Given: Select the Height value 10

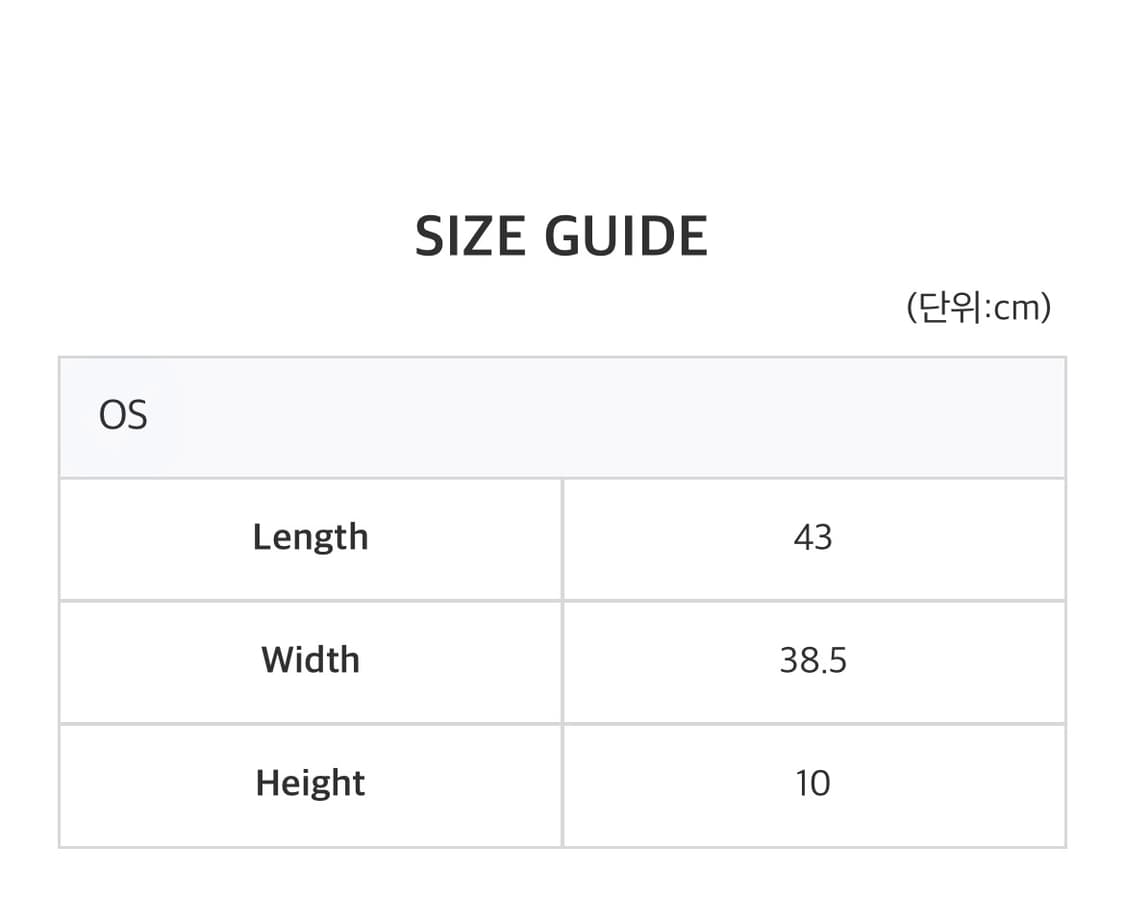Looking at the screenshot, I should pyautogui.click(x=812, y=783).
